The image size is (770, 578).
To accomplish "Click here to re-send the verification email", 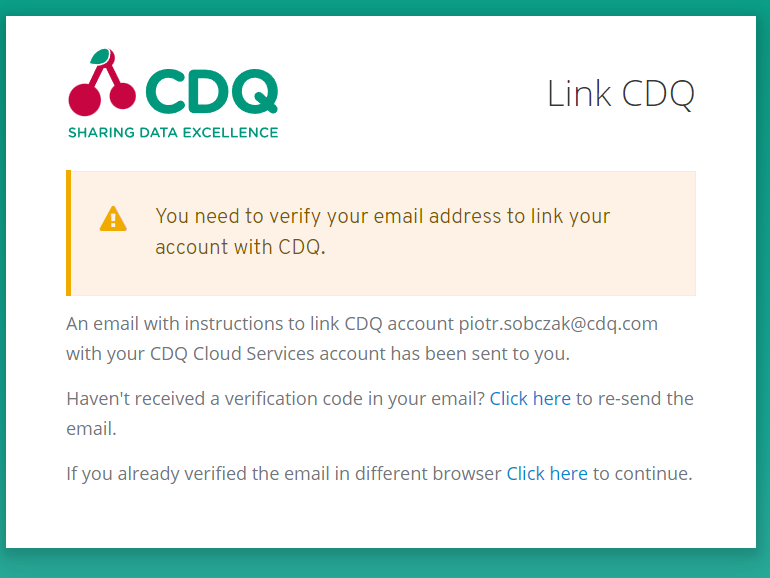I will click(x=530, y=398).
